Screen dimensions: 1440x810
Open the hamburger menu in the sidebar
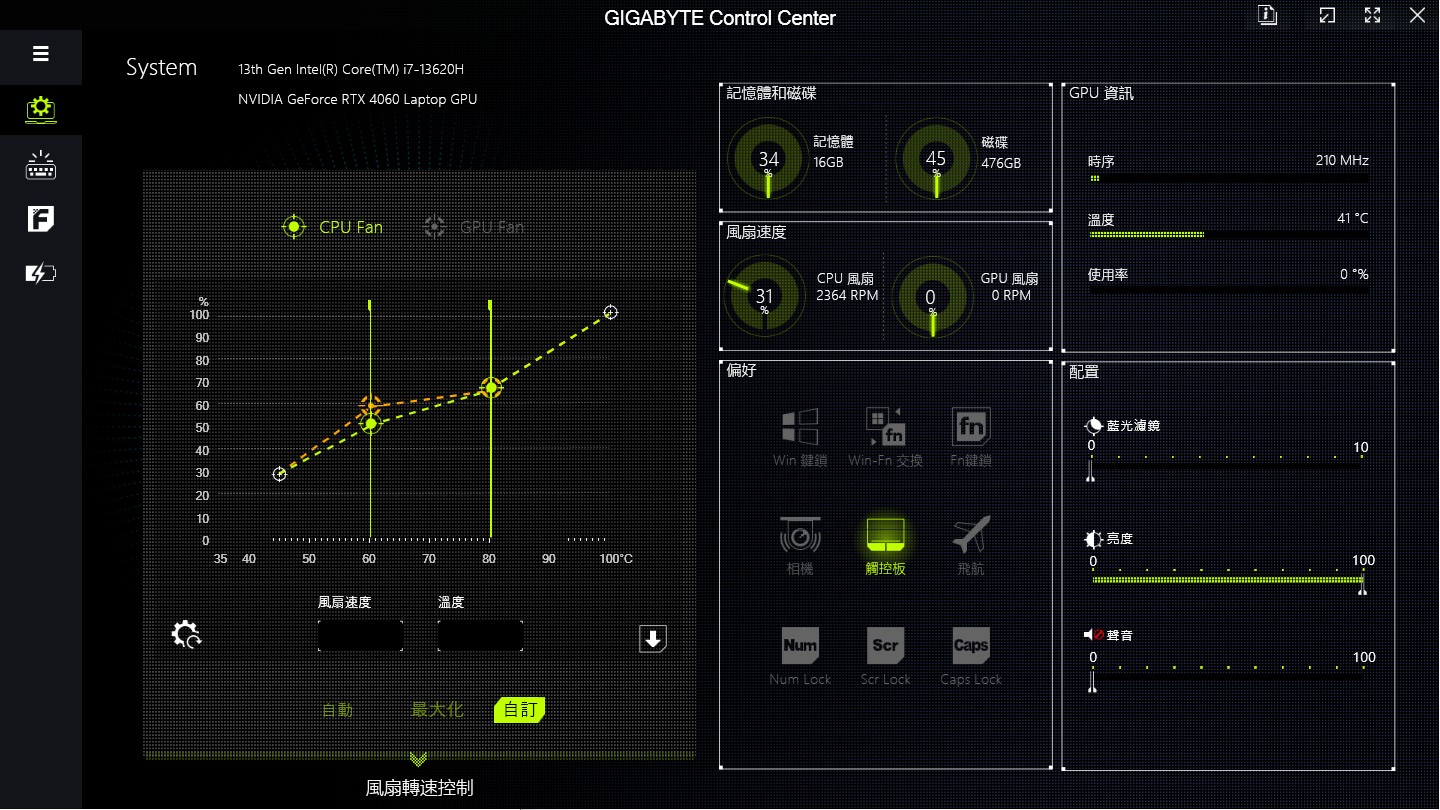tap(41, 54)
